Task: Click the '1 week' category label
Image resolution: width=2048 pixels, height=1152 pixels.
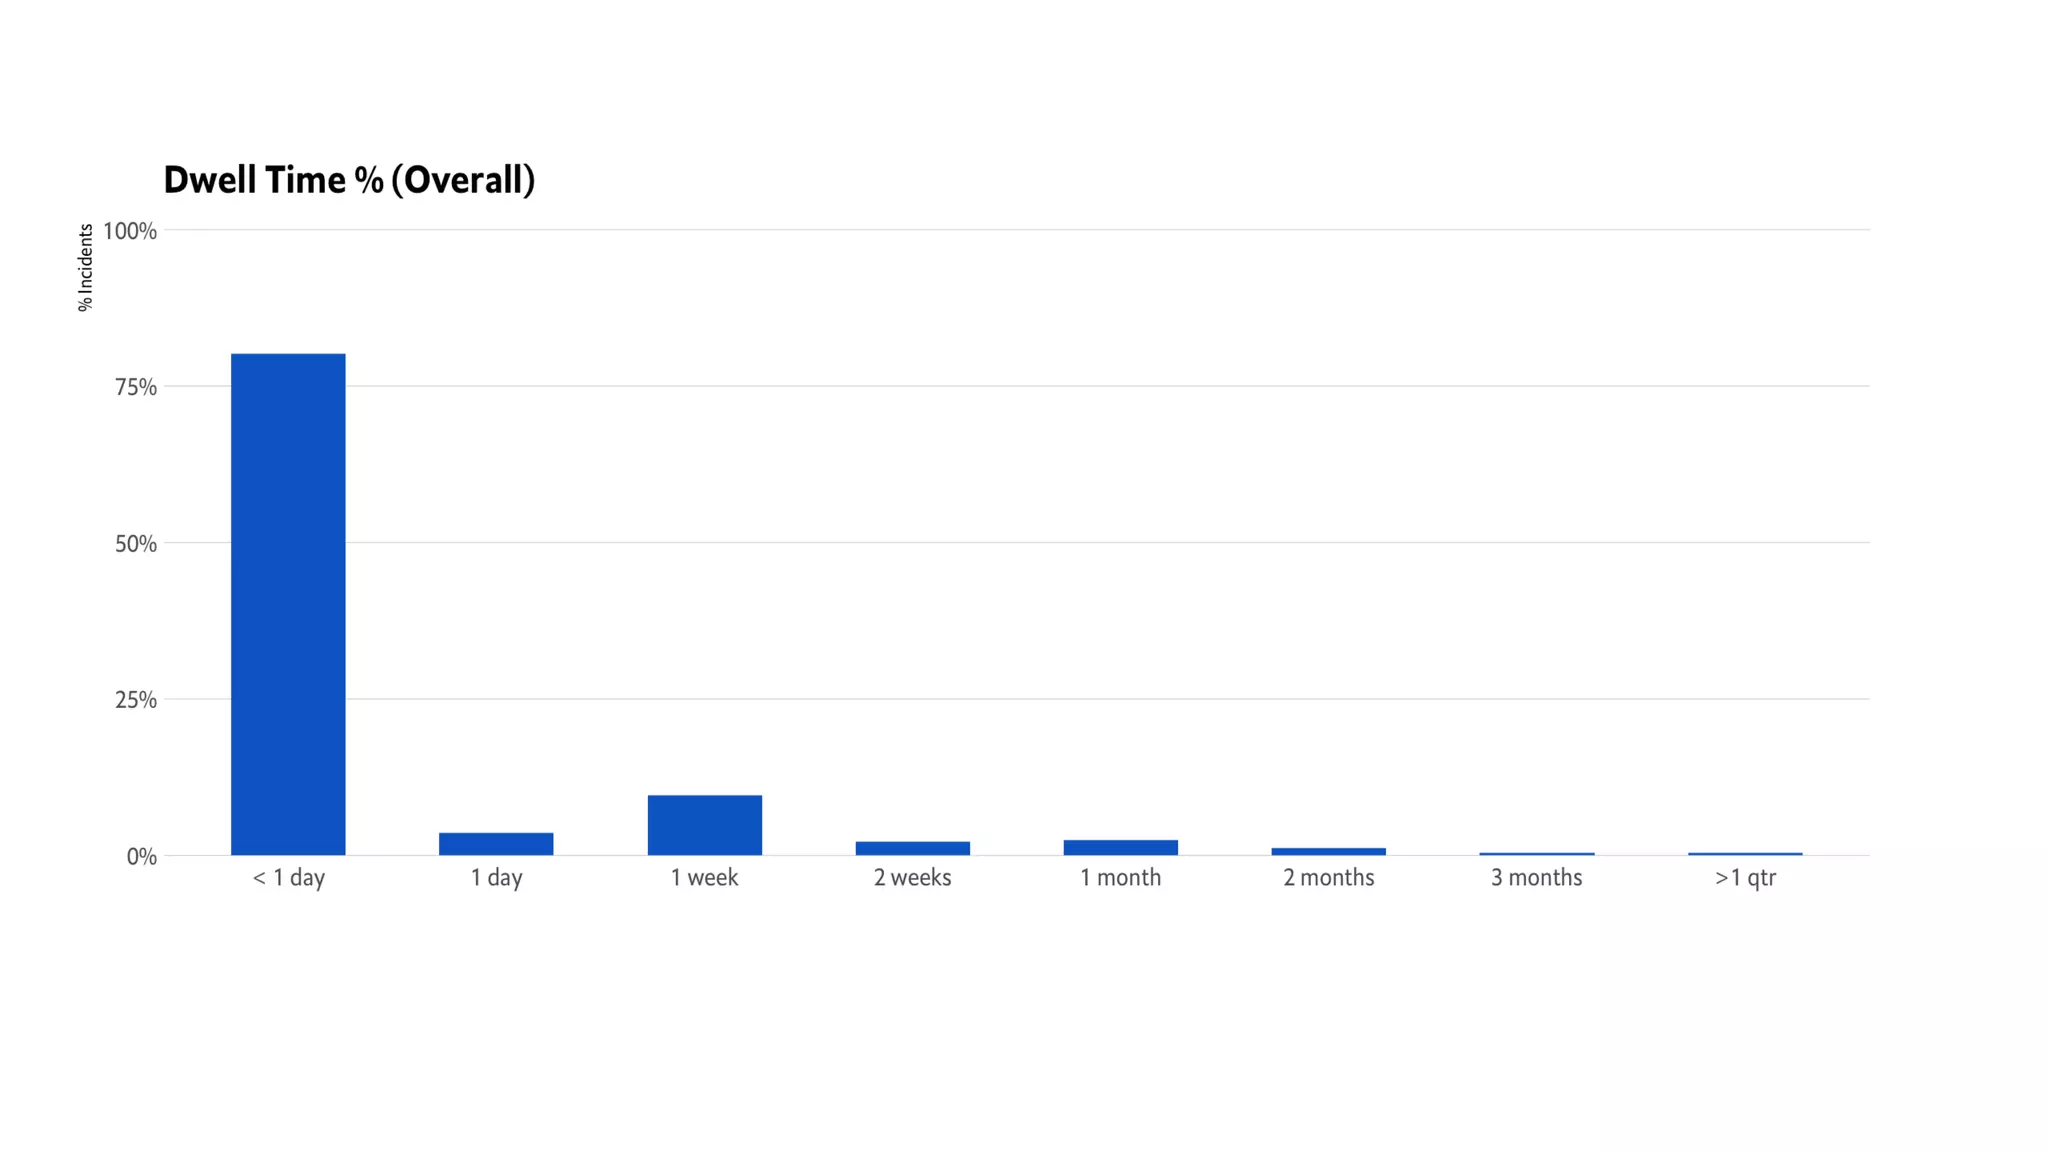Action: click(x=705, y=878)
